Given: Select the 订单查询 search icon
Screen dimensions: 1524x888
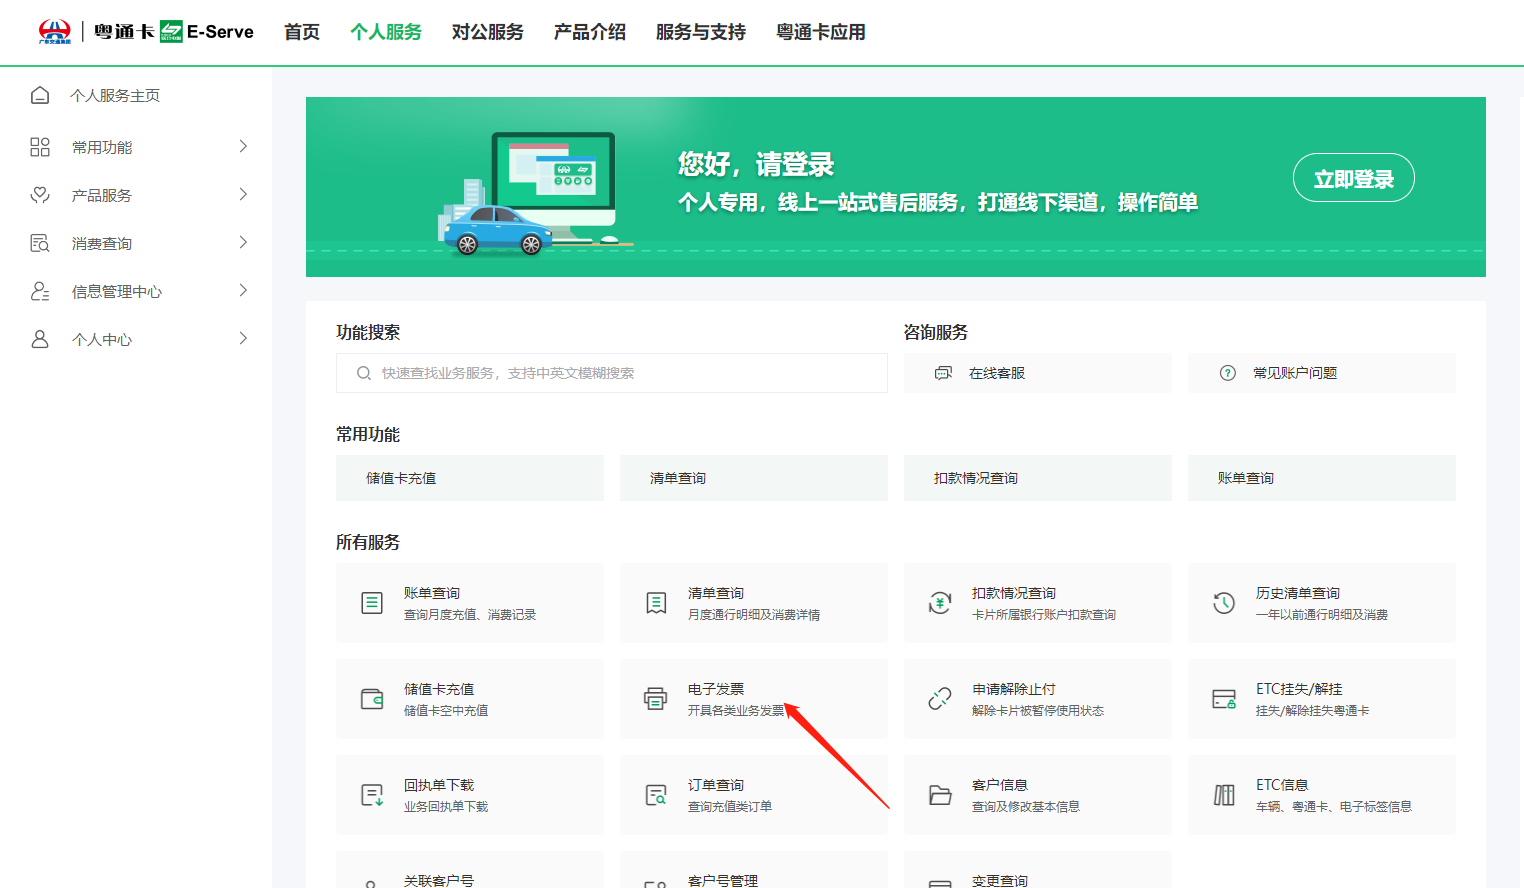Looking at the screenshot, I should pos(655,793).
